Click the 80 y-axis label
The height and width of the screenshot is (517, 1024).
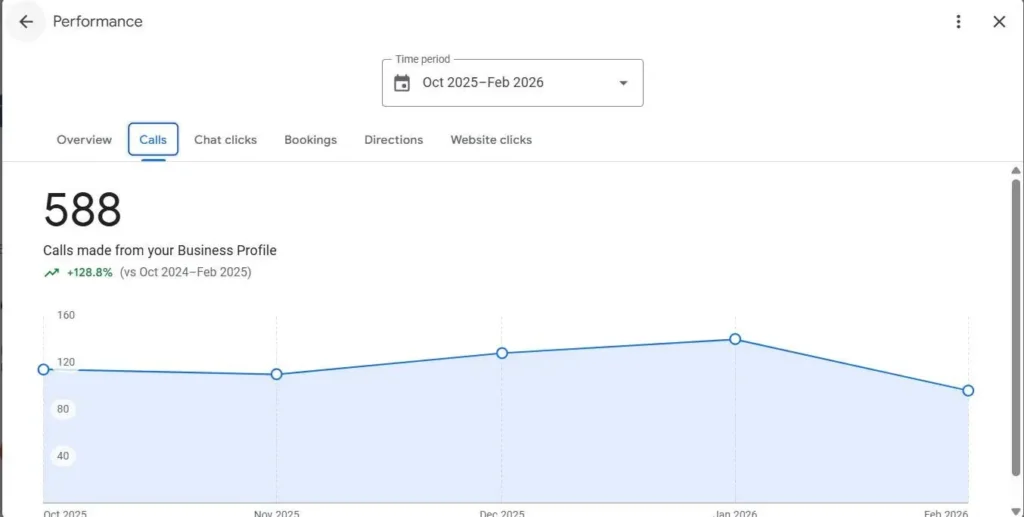coord(63,409)
